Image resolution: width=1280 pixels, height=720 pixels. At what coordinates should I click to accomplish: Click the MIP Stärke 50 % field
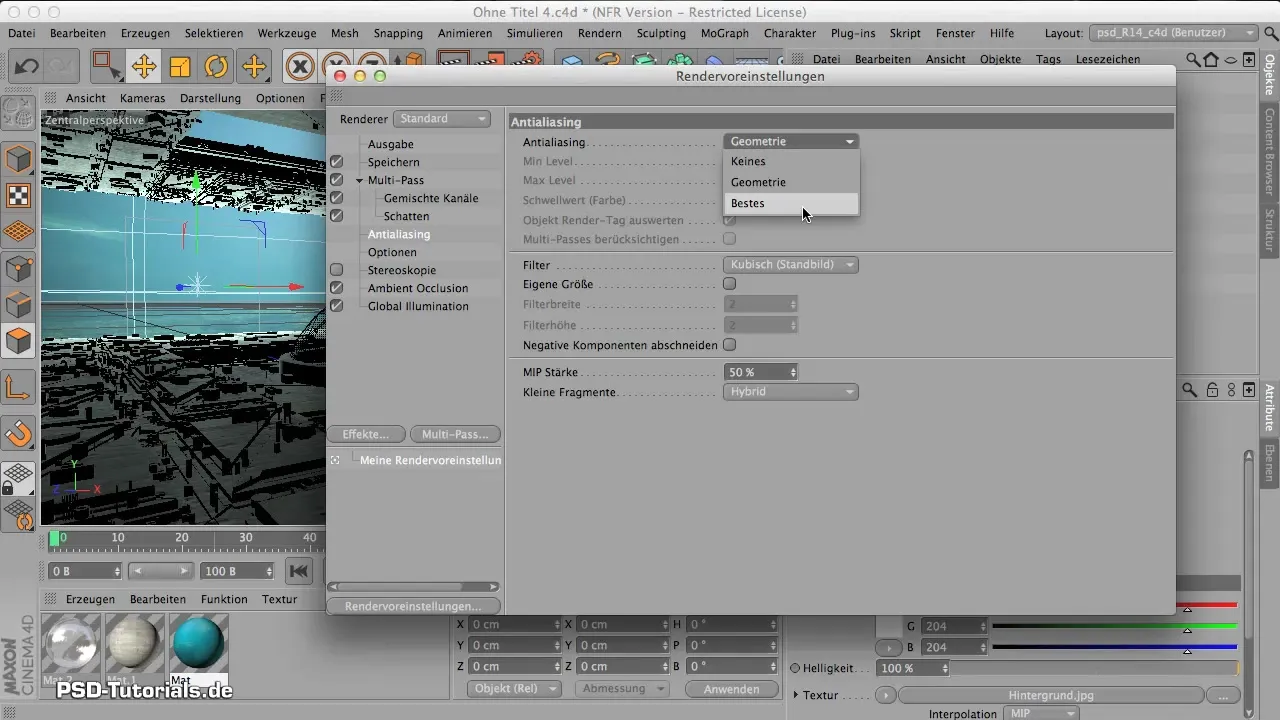pyautogui.click(x=760, y=372)
